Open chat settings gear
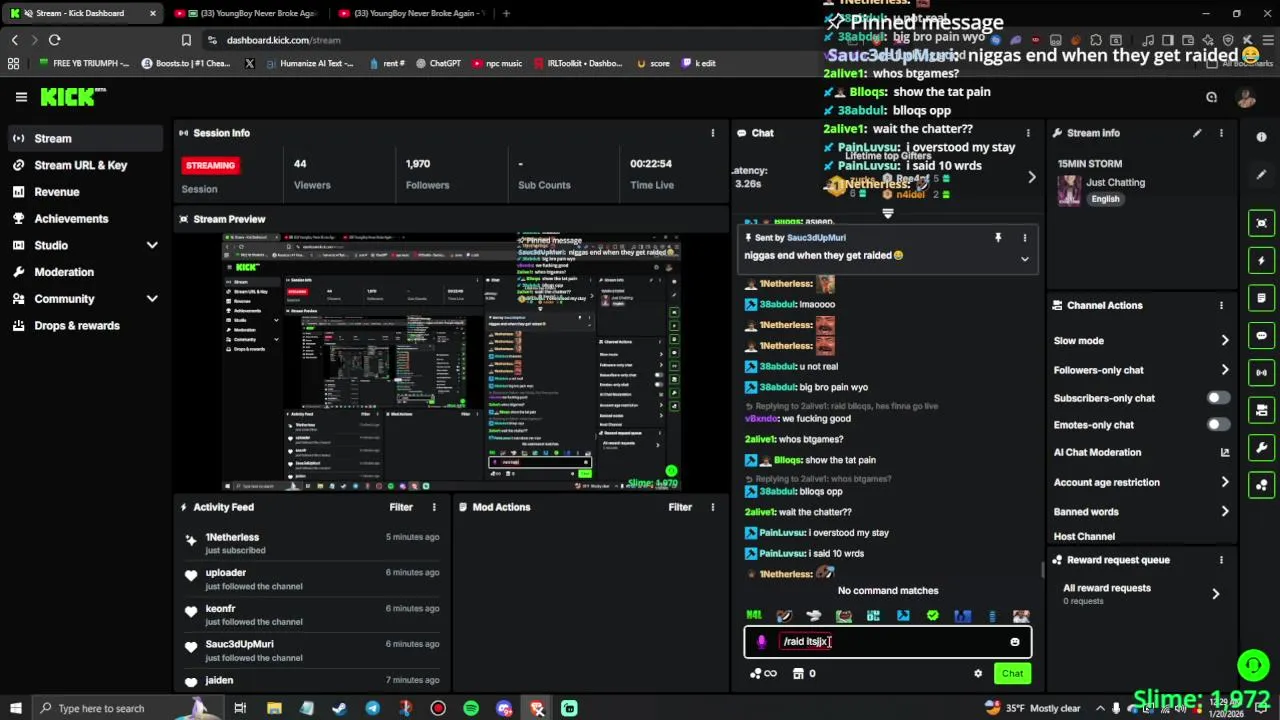The width and height of the screenshot is (1280, 720). (978, 674)
